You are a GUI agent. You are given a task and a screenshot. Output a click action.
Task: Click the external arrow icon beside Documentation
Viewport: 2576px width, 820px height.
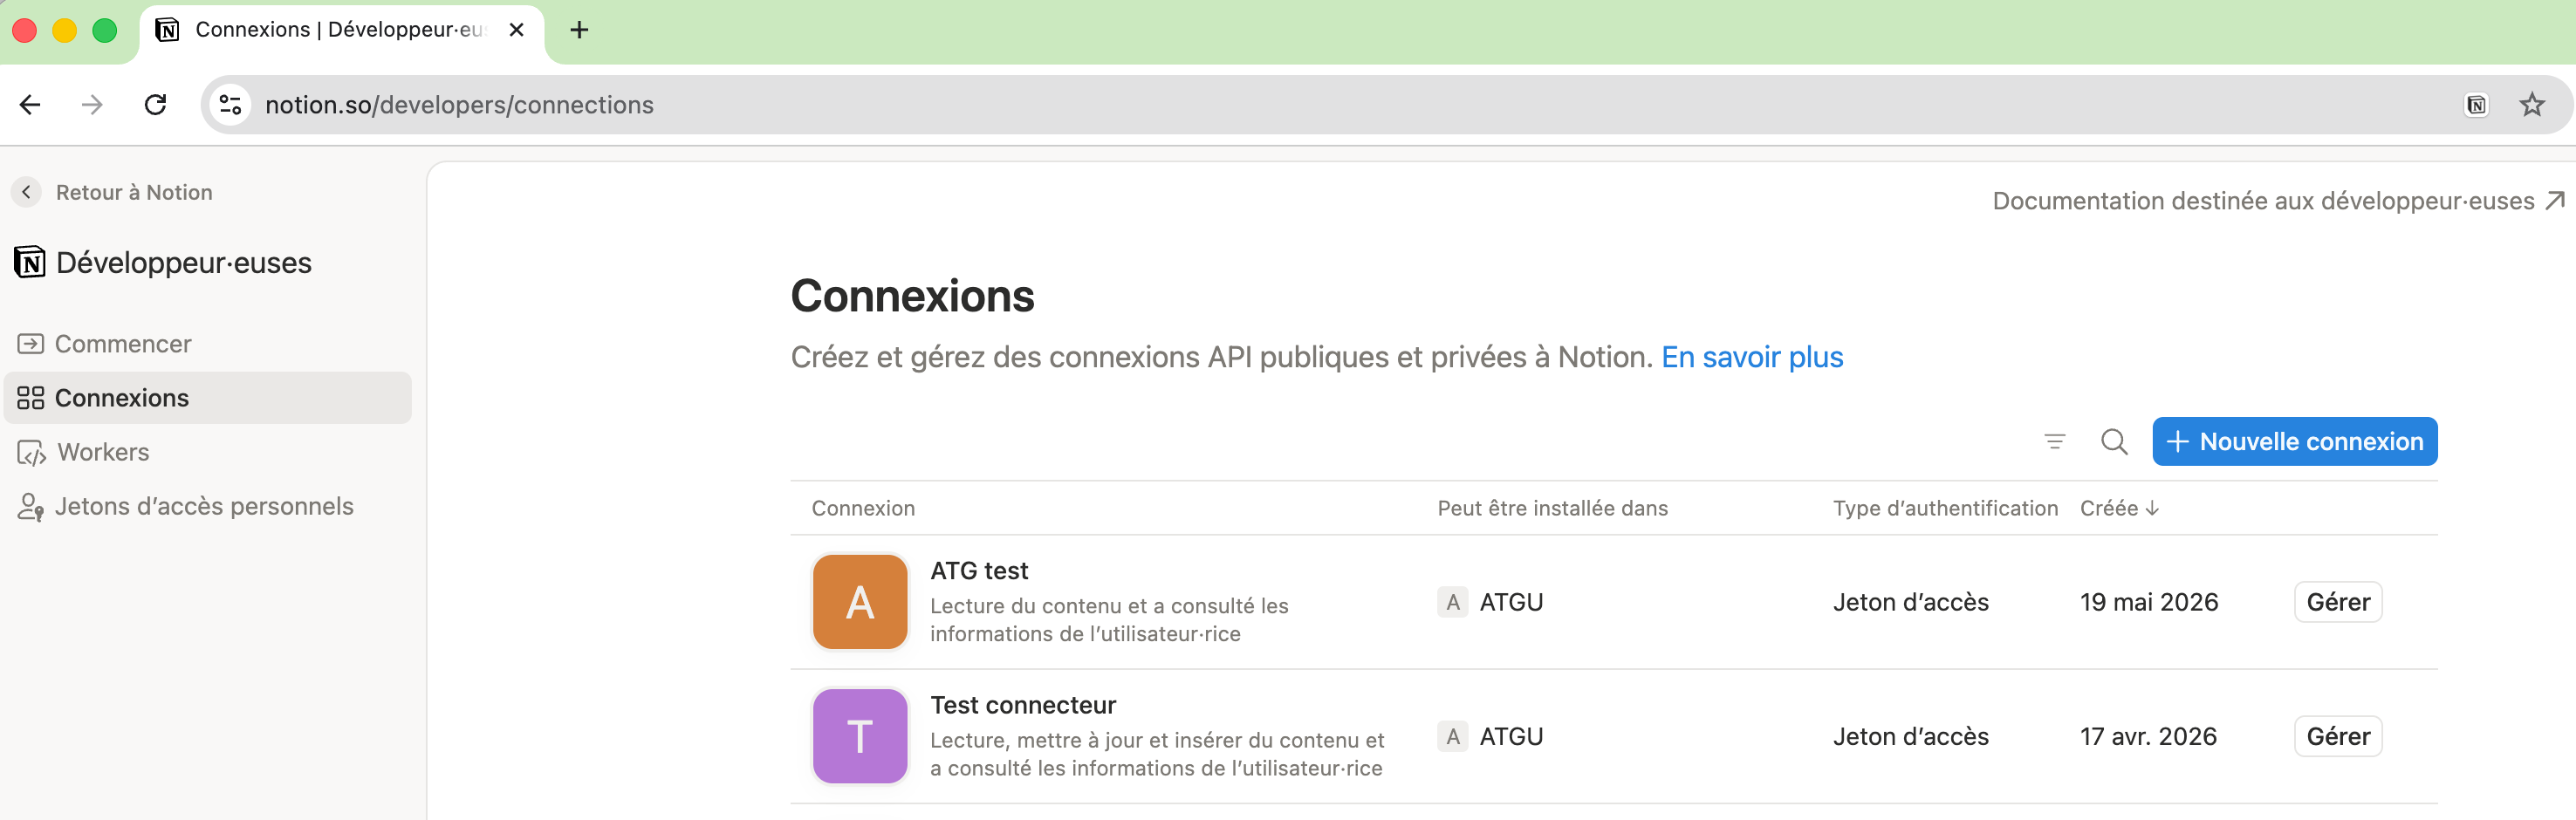[2555, 201]
